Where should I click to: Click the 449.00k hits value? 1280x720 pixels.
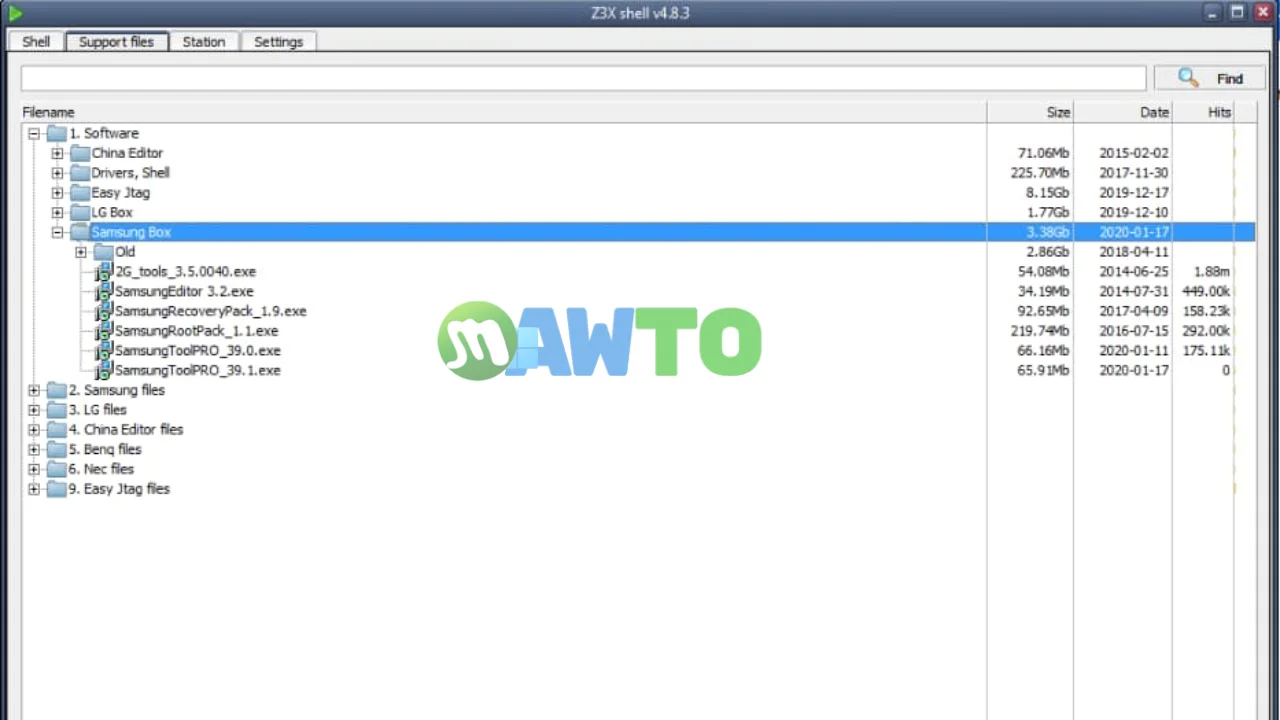click(1206, 291)
